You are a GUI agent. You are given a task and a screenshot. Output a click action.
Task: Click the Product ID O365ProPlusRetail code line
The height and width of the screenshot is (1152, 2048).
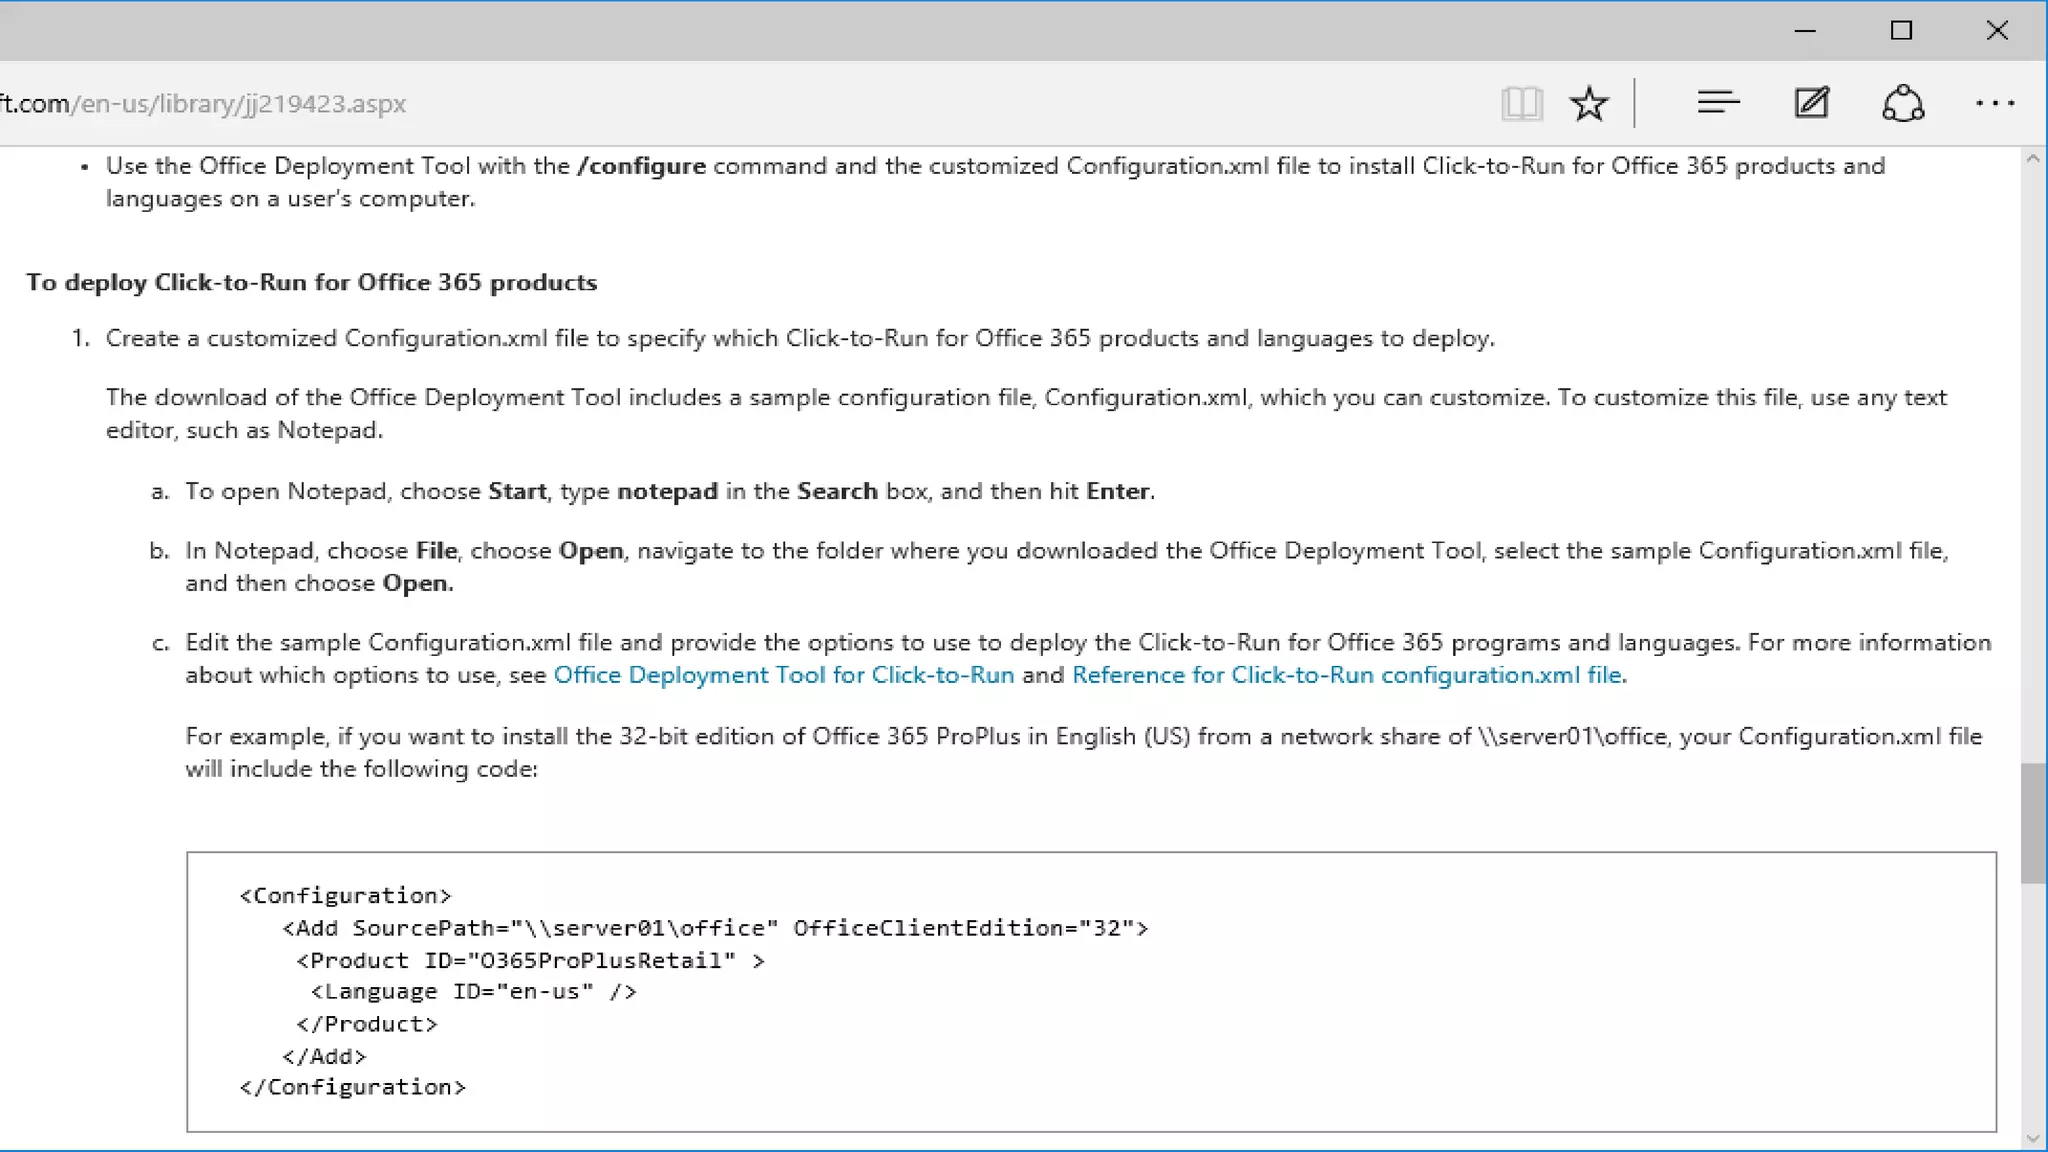[x=530, y=961]
